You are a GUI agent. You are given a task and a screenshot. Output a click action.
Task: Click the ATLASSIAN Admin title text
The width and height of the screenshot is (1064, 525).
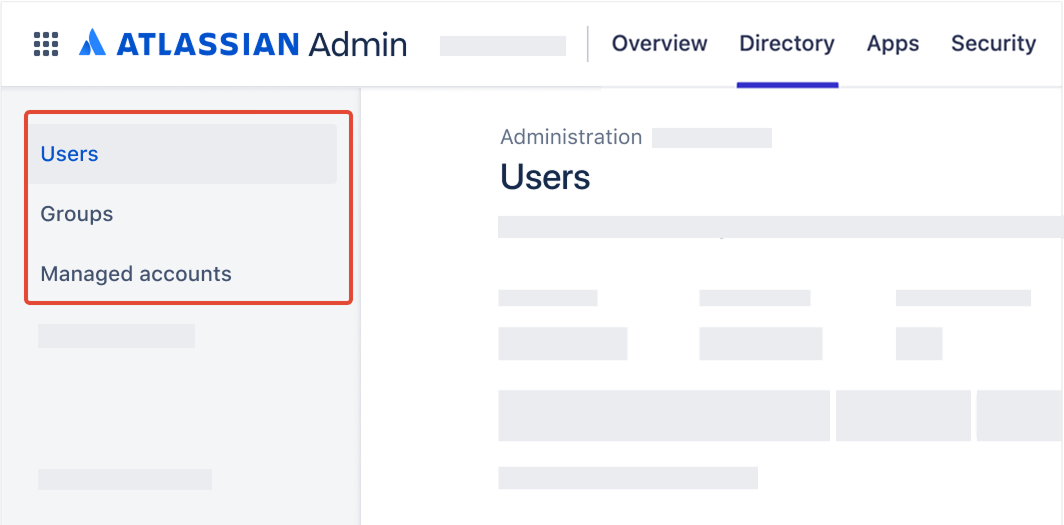point(262,44)
